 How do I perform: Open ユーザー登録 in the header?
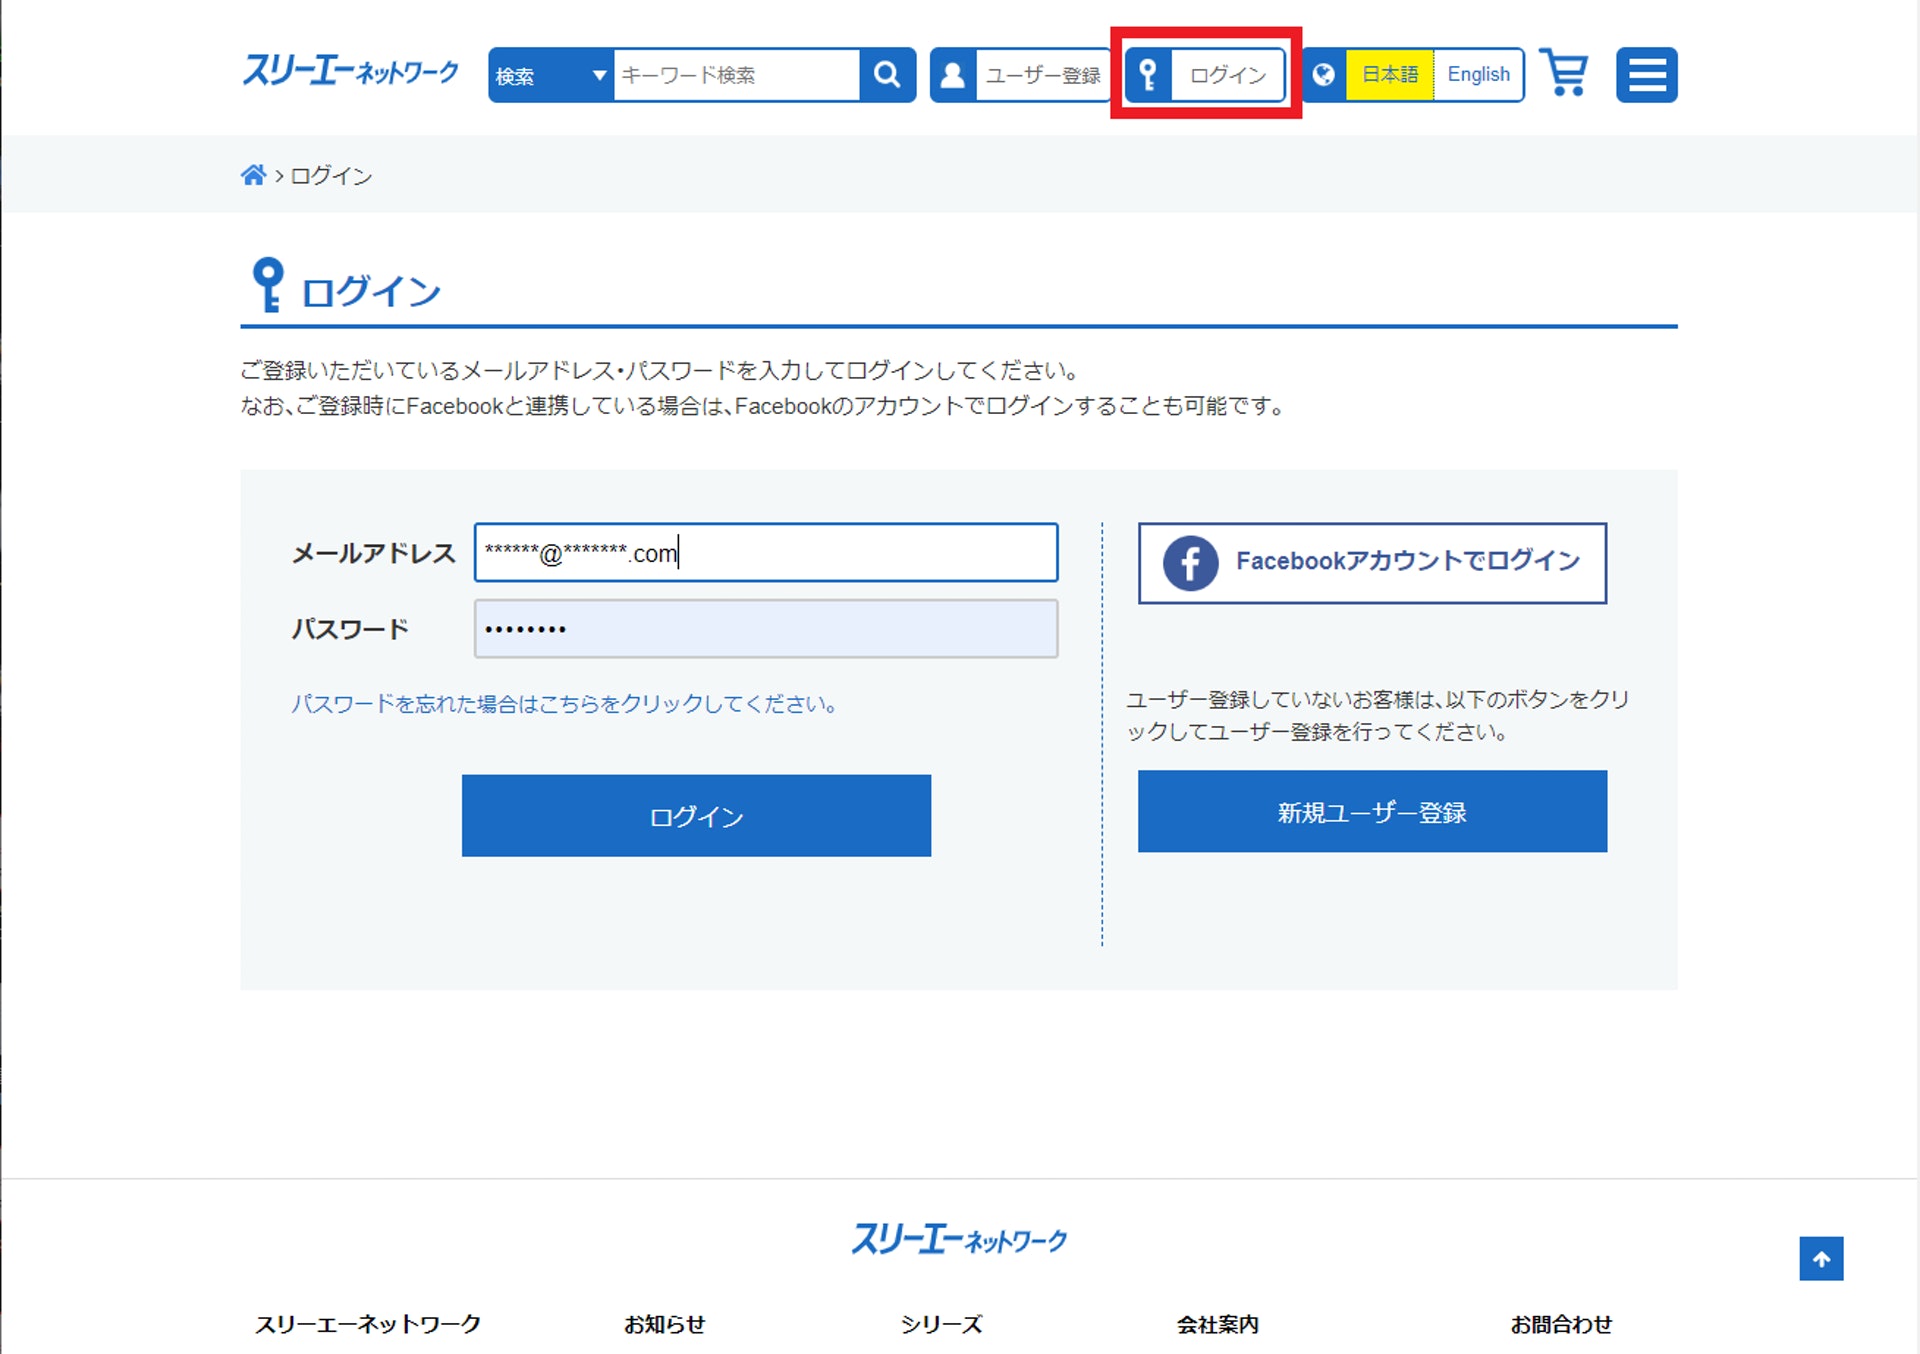click(1042, 75)
